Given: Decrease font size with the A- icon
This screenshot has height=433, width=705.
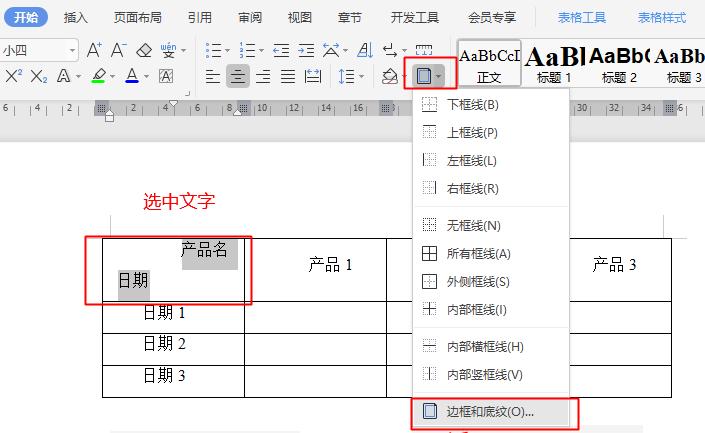Looking at the screenshot, I should point(119,50).
